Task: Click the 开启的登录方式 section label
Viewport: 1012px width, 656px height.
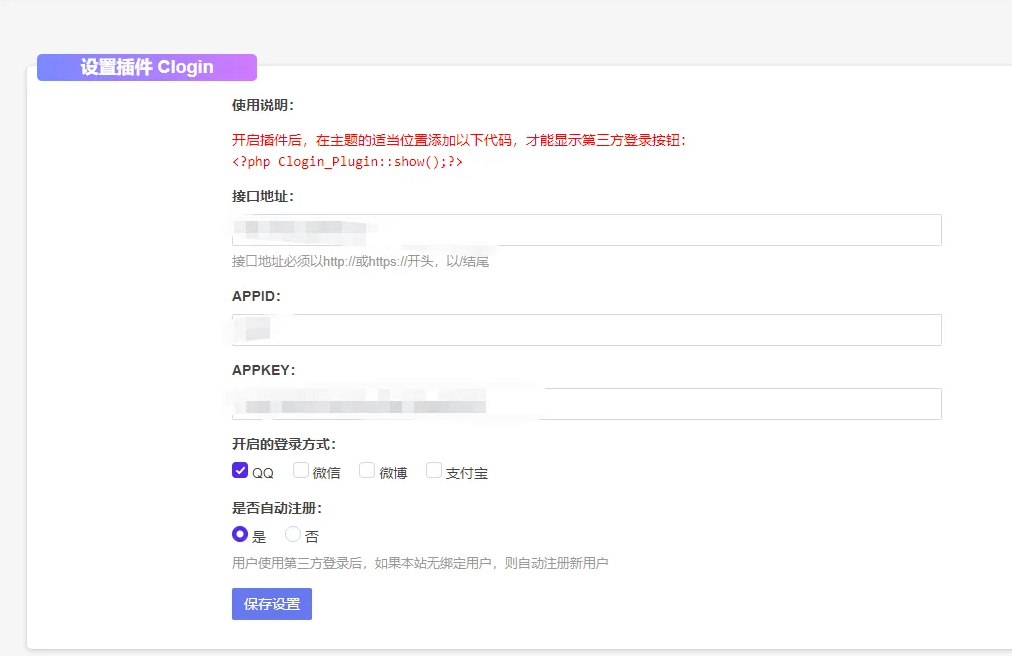Action: (x=284, y=444)
